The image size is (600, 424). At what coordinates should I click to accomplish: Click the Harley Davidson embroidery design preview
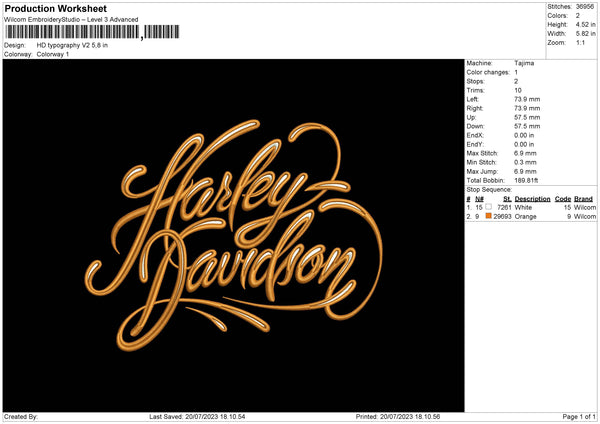[233, 235]
